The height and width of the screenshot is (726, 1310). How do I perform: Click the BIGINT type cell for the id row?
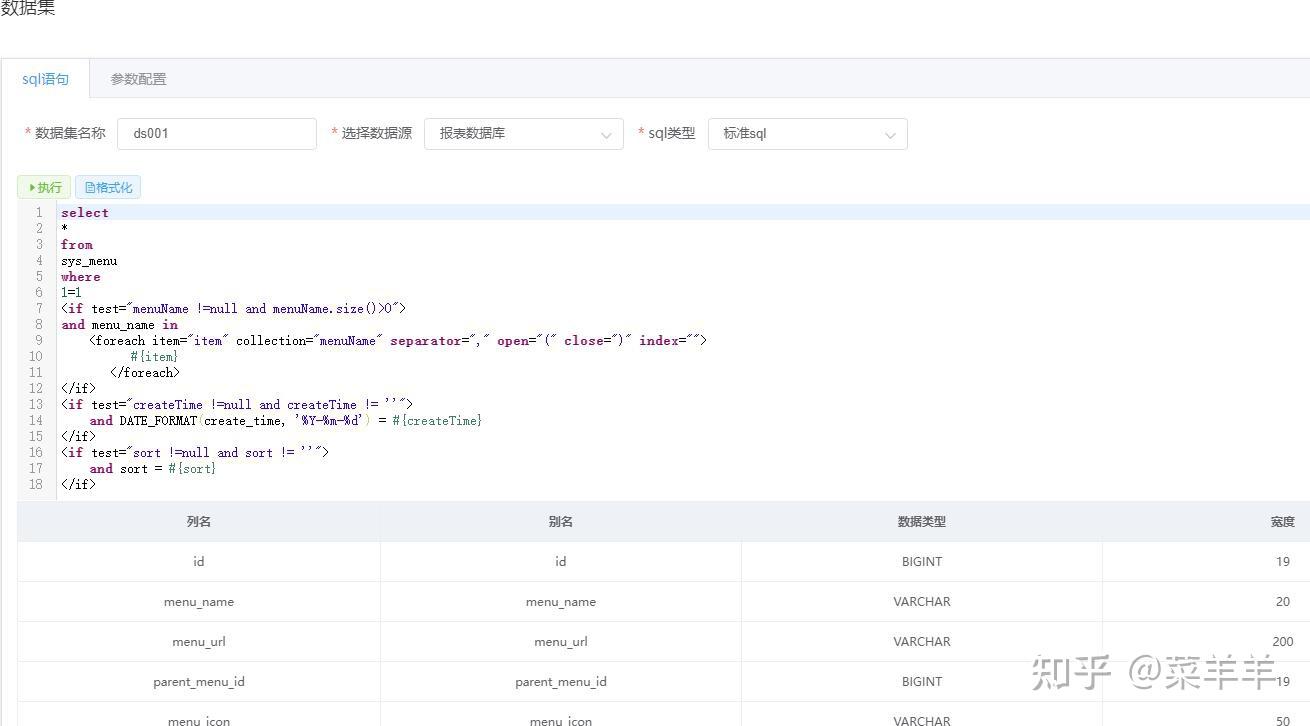coord(921,561)
